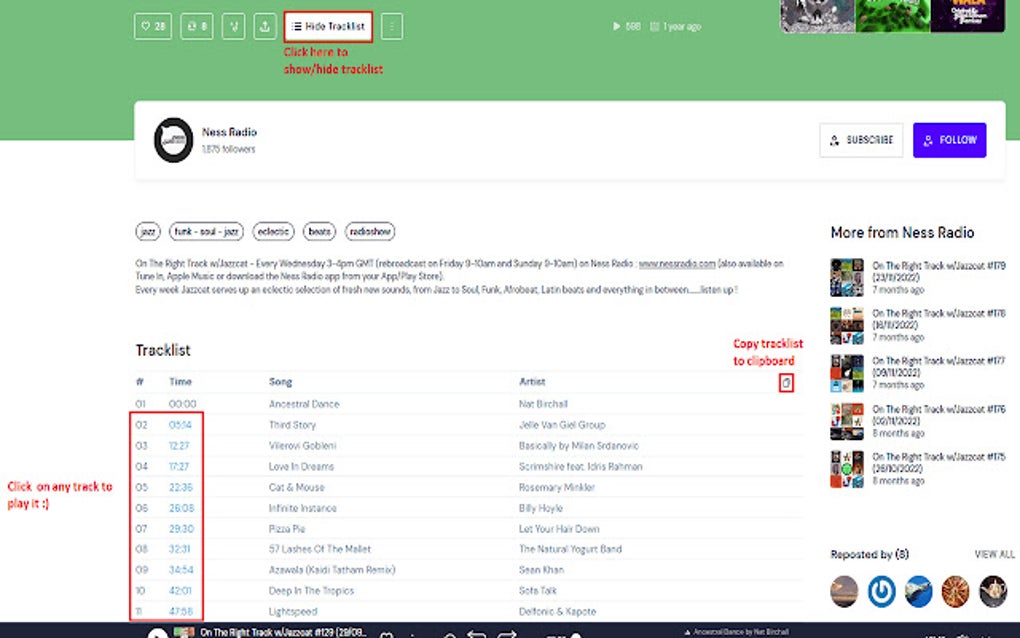Click the SUBSCRIBE button

(x=861, y=140)
